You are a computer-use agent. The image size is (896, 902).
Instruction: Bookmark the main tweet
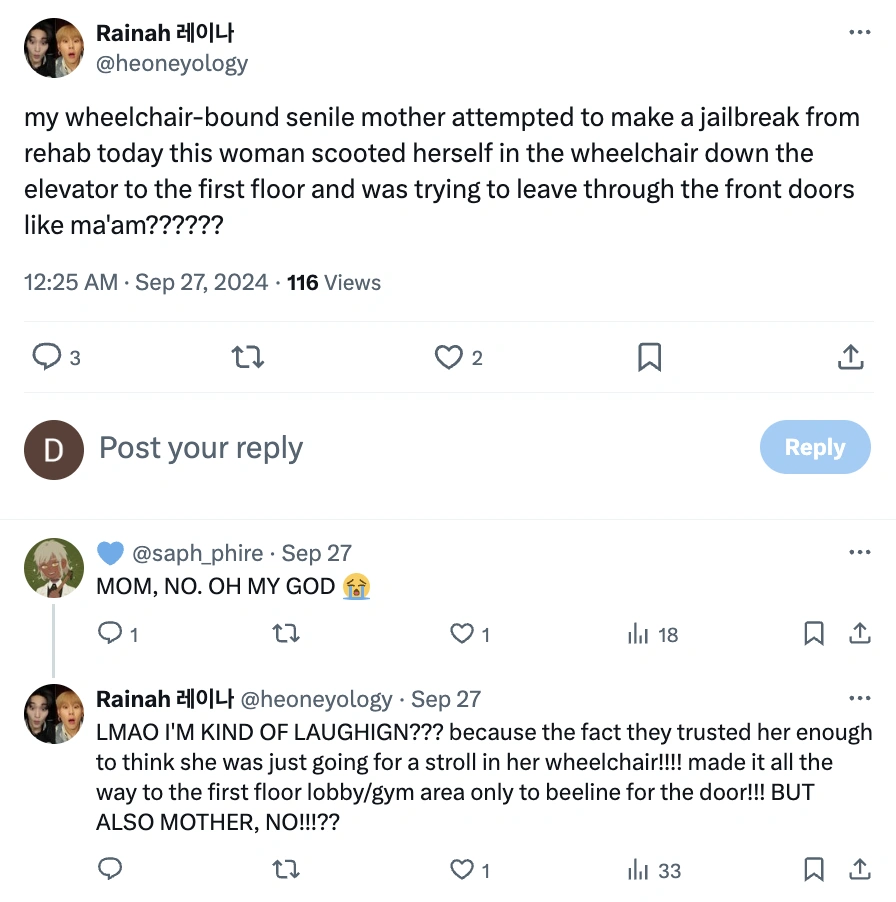pyautogui.click(x=650, y=357)
